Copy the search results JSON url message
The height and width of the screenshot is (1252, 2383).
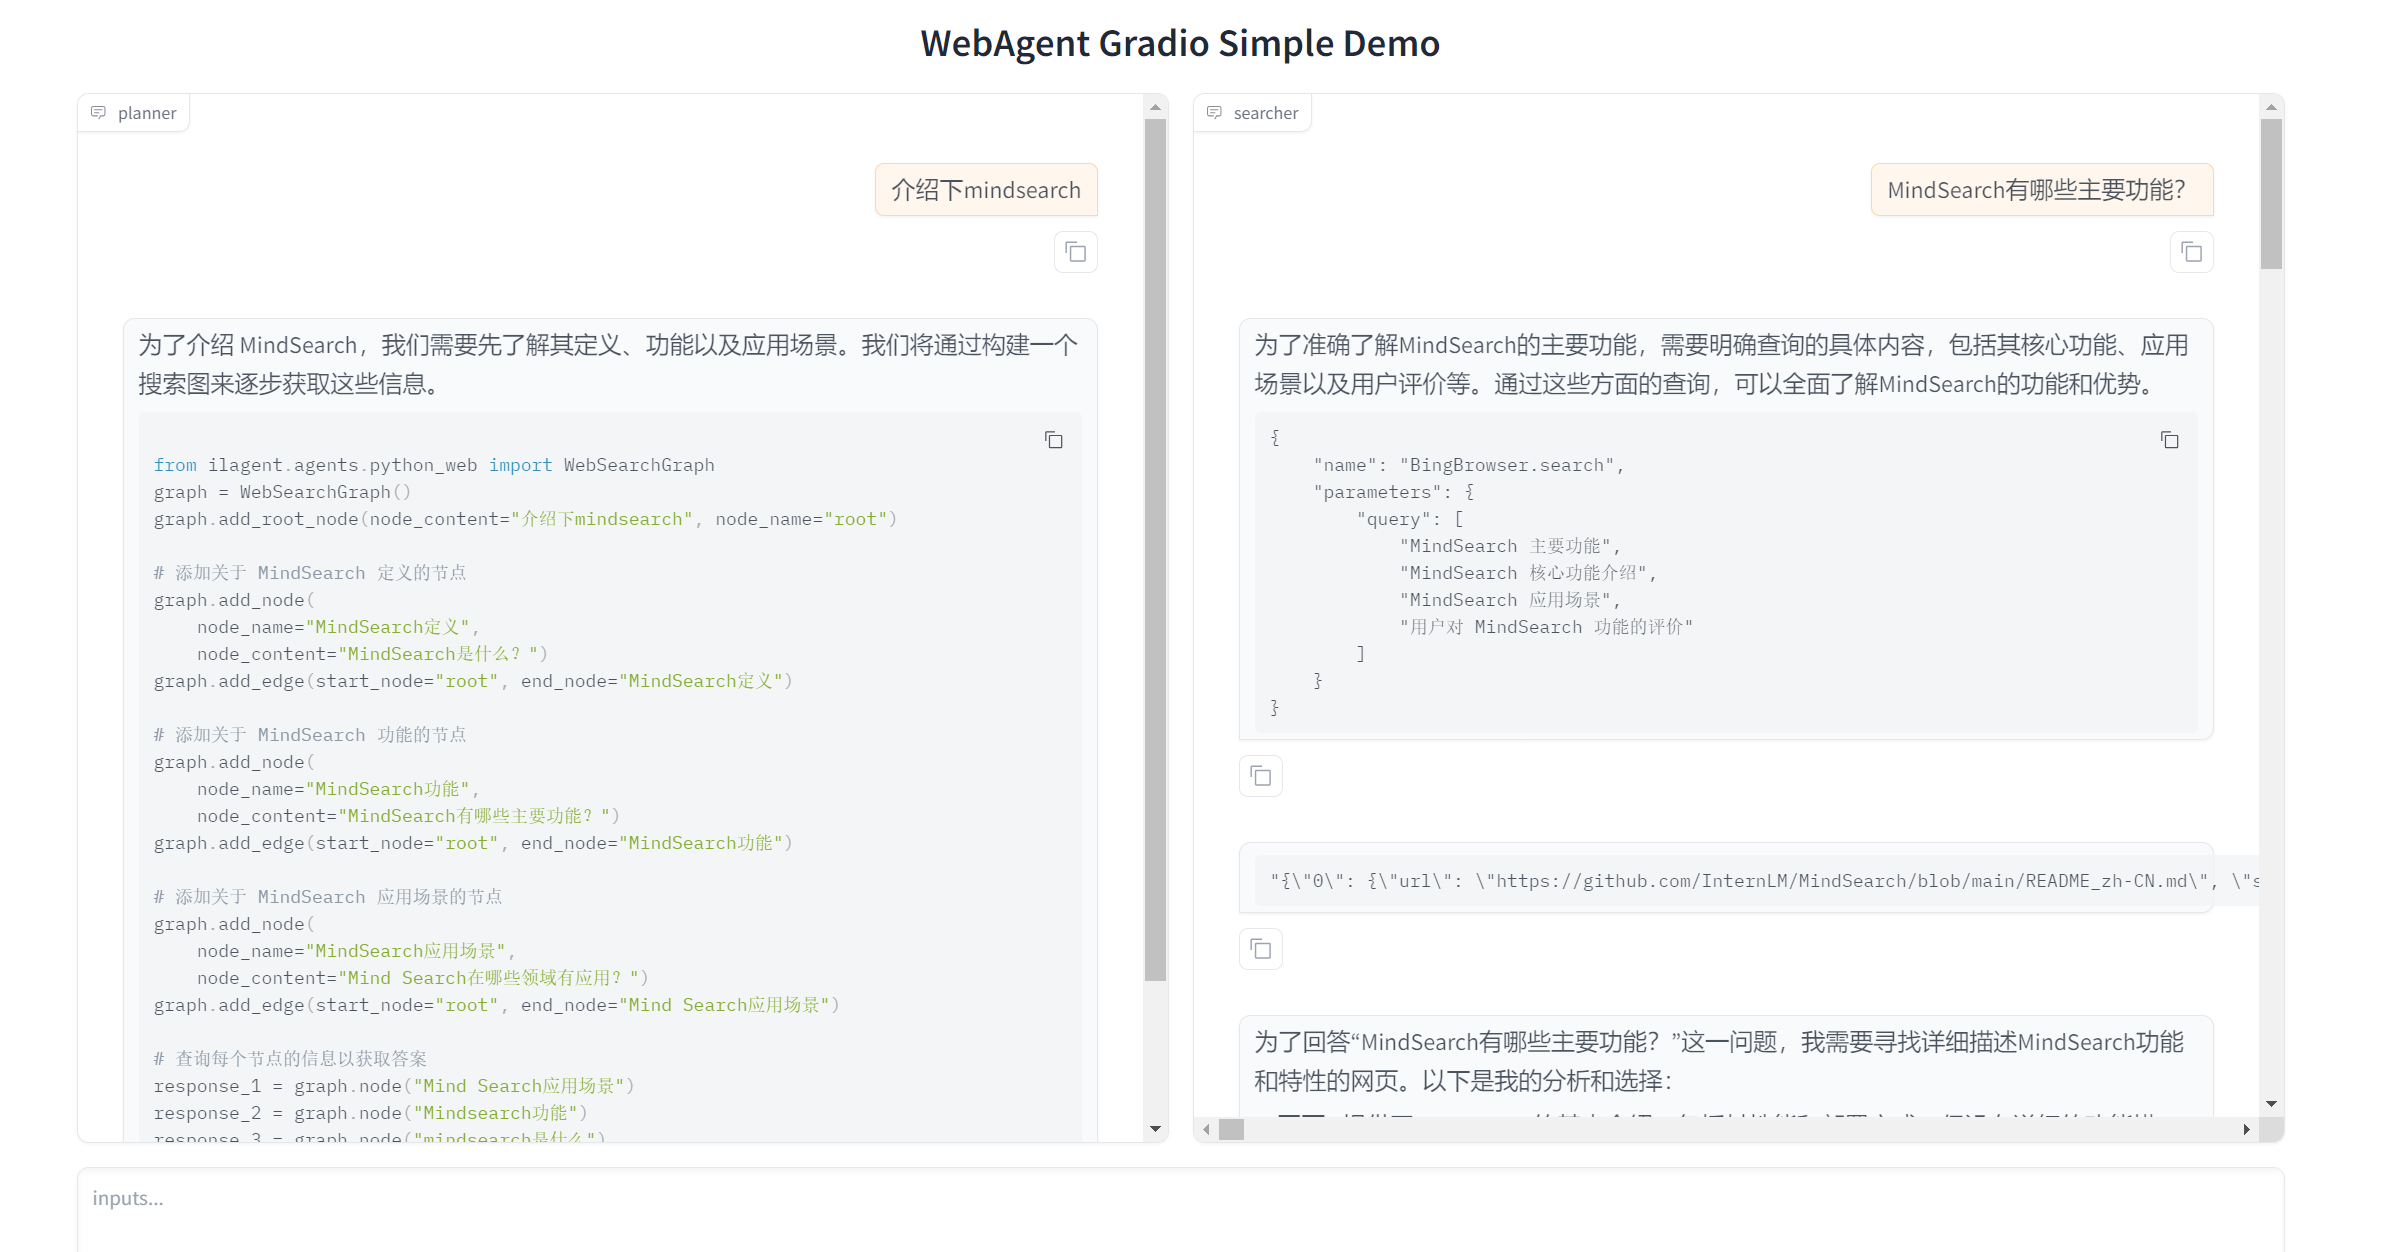click(x=1261, y=949)
